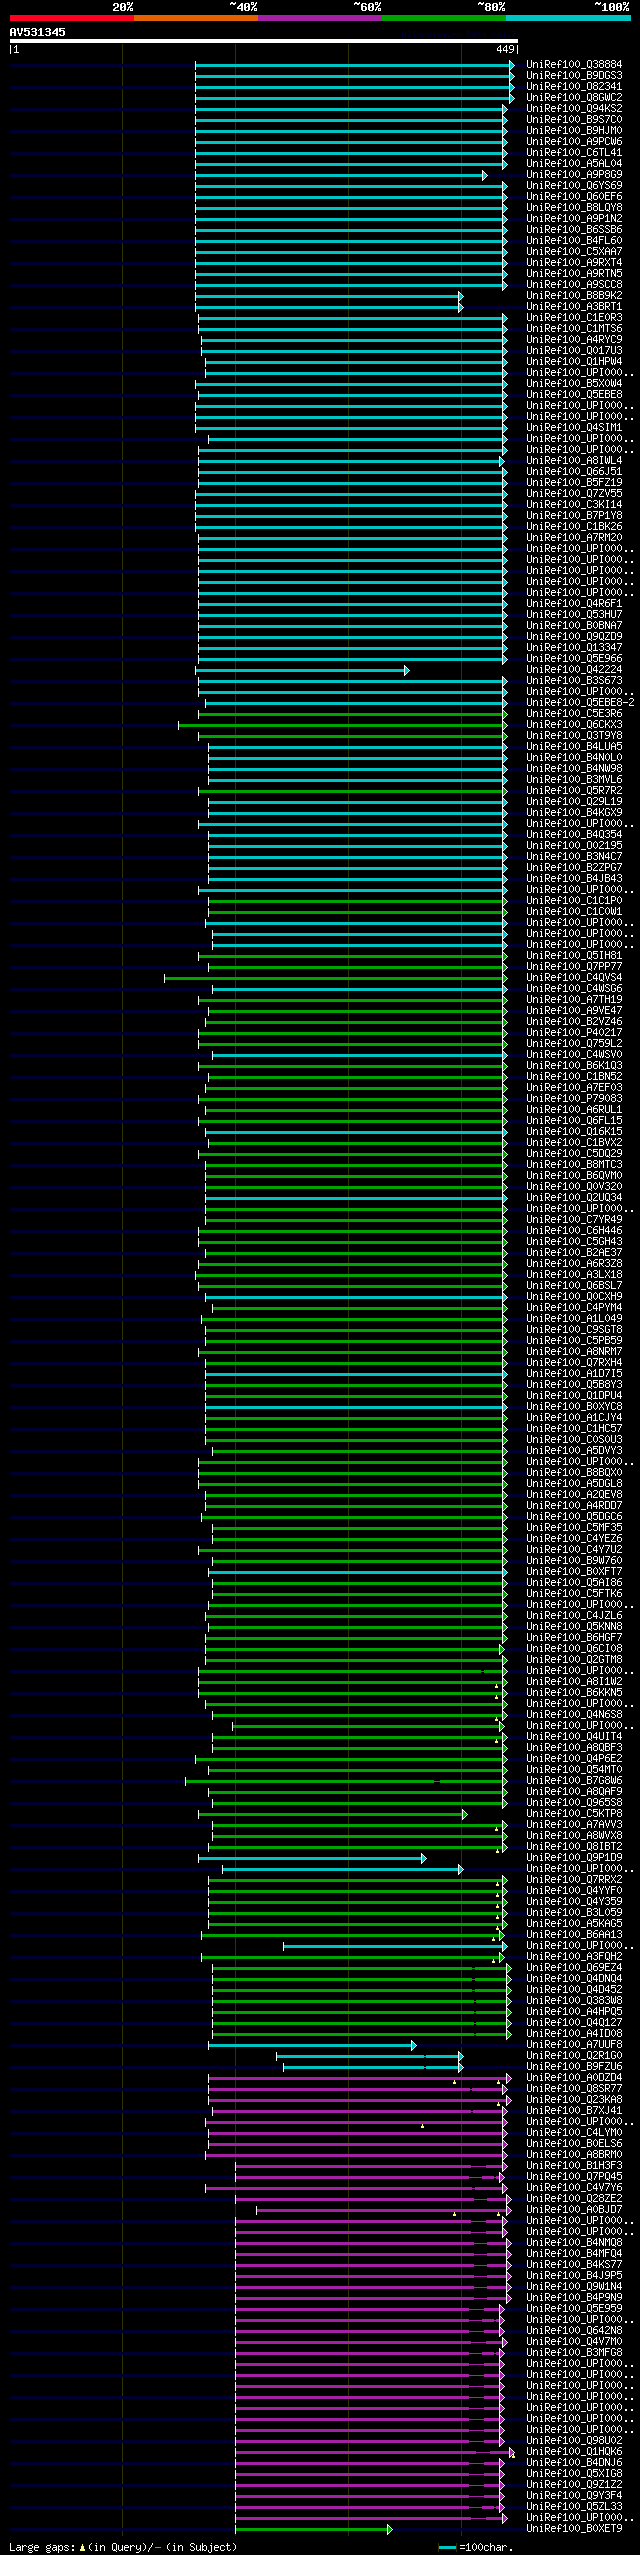Select label UniRef100_Q4YYF0
Viewport: 640px width, 2555px height.
[x=574, y=1891]
